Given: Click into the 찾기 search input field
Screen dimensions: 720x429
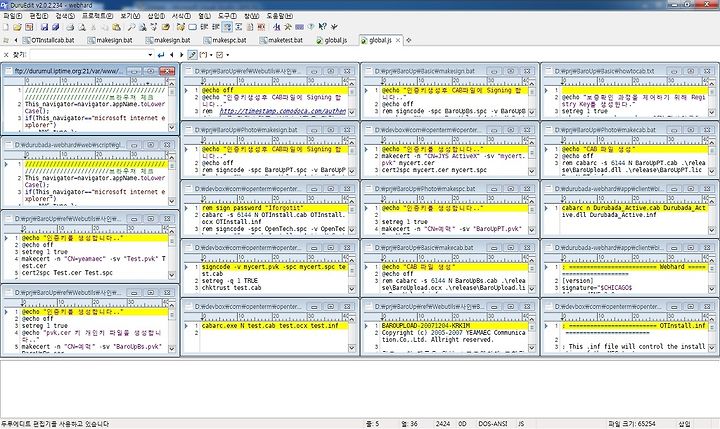Looking at the screenshot, I should pyautogui.click(x=89, y=55).
